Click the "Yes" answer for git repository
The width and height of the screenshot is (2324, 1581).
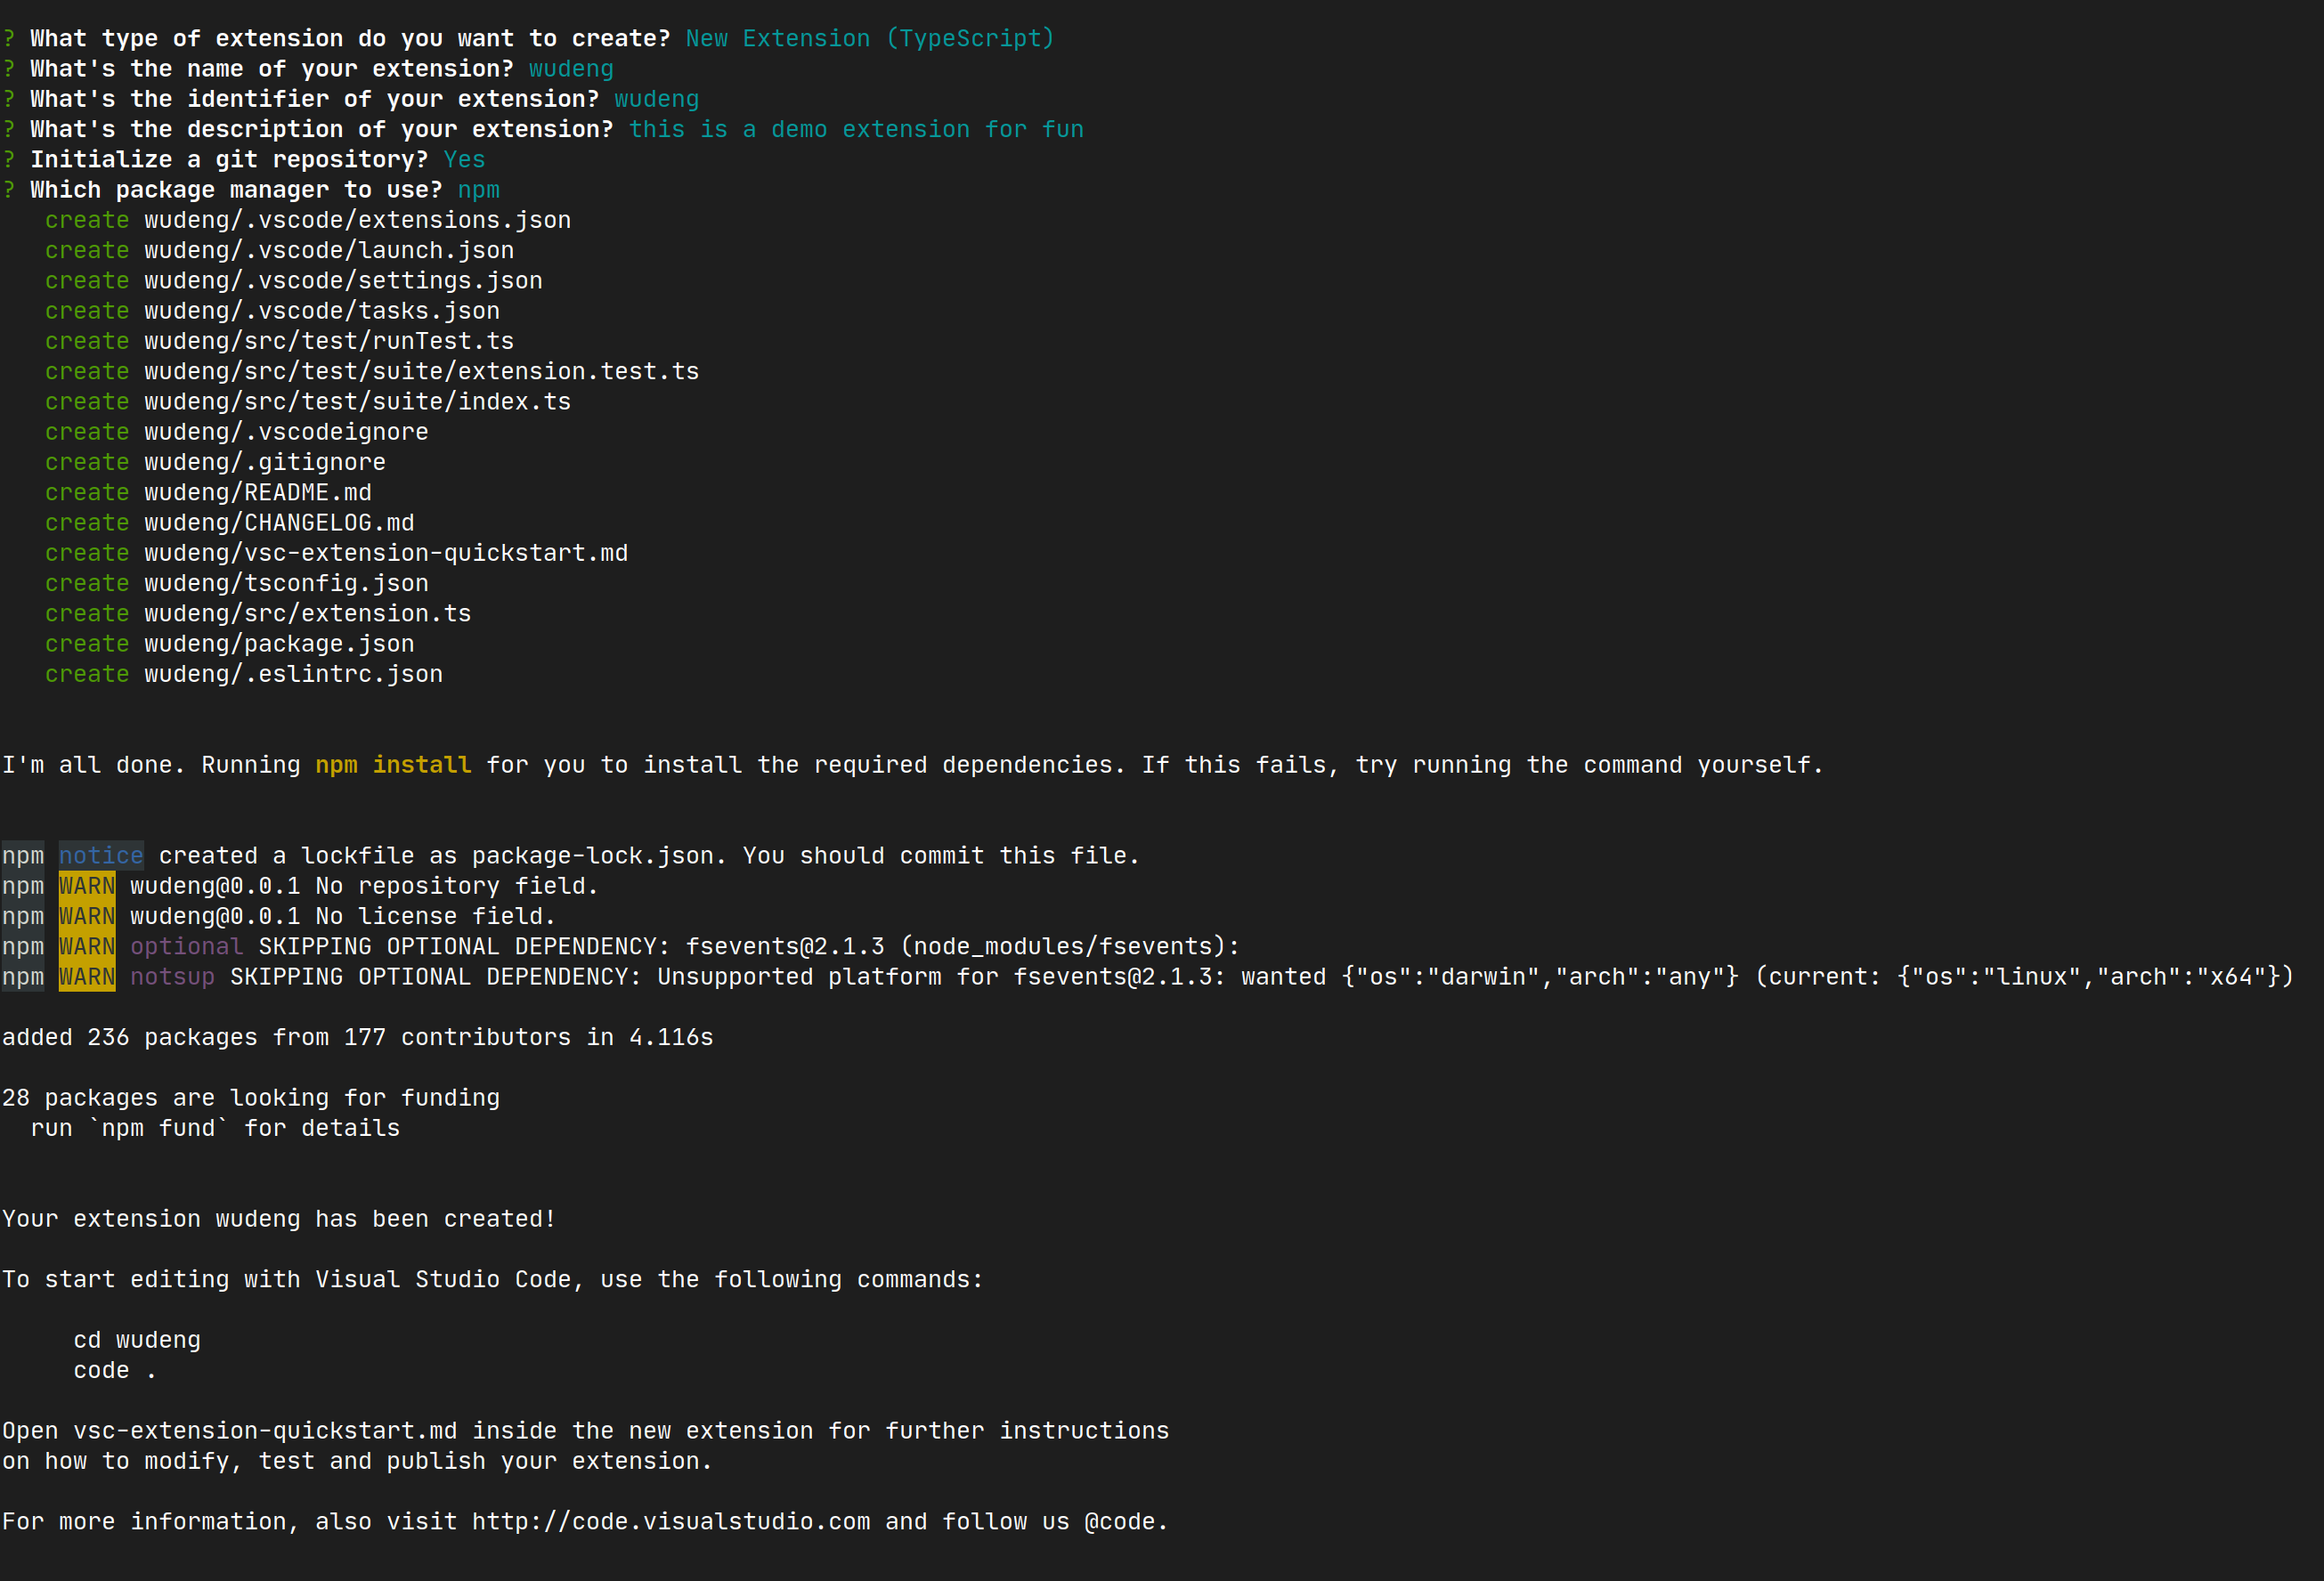[464, 160]
